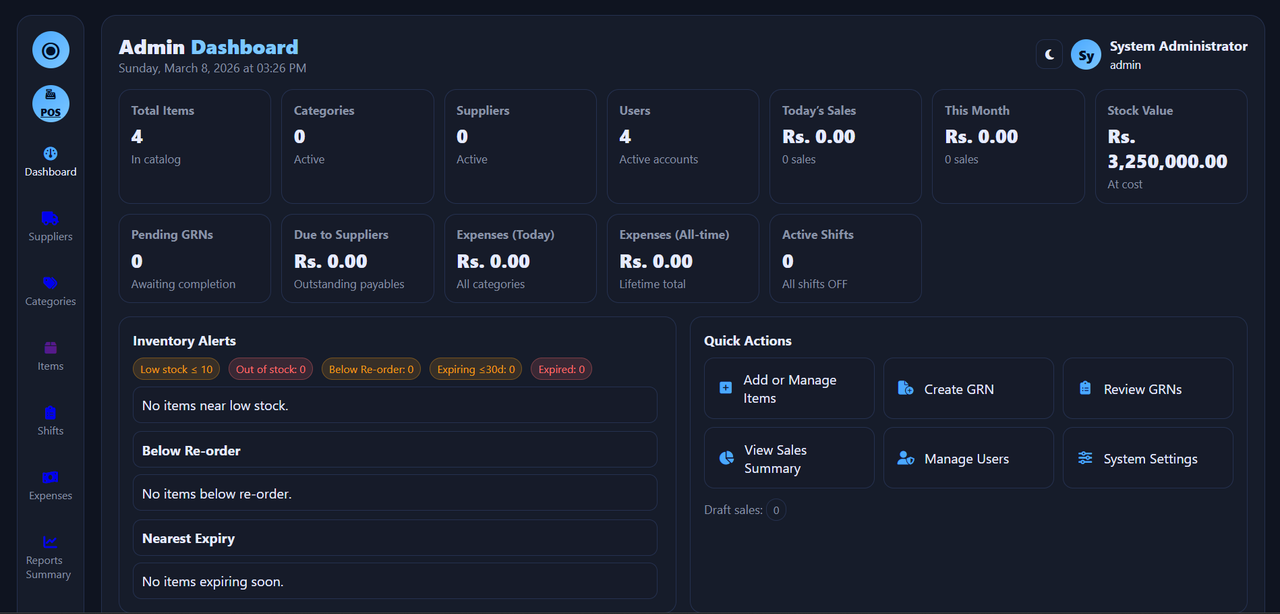Screen dimensions: 1280x614
Task: Click "No items near low stock." row
Action: [395, 405]
